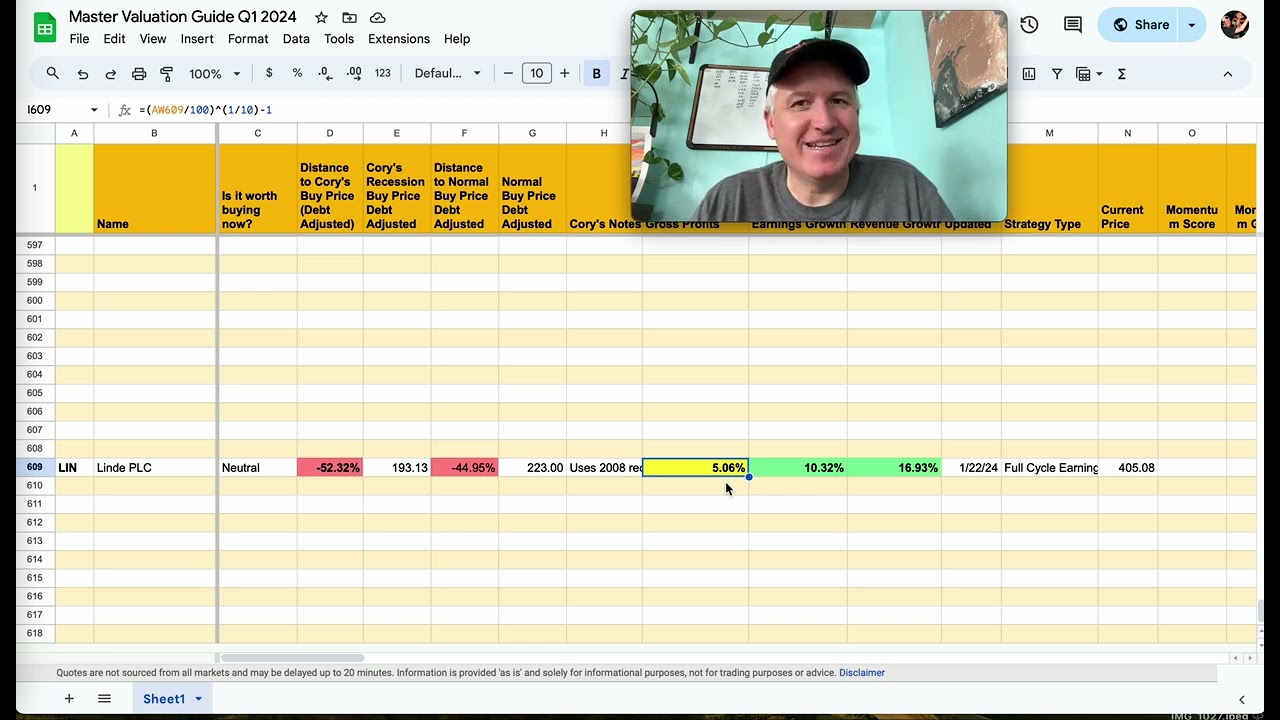This screenshot has height=720, width=1280.
Task: Insert a chart
Action: click(1029, 73)
